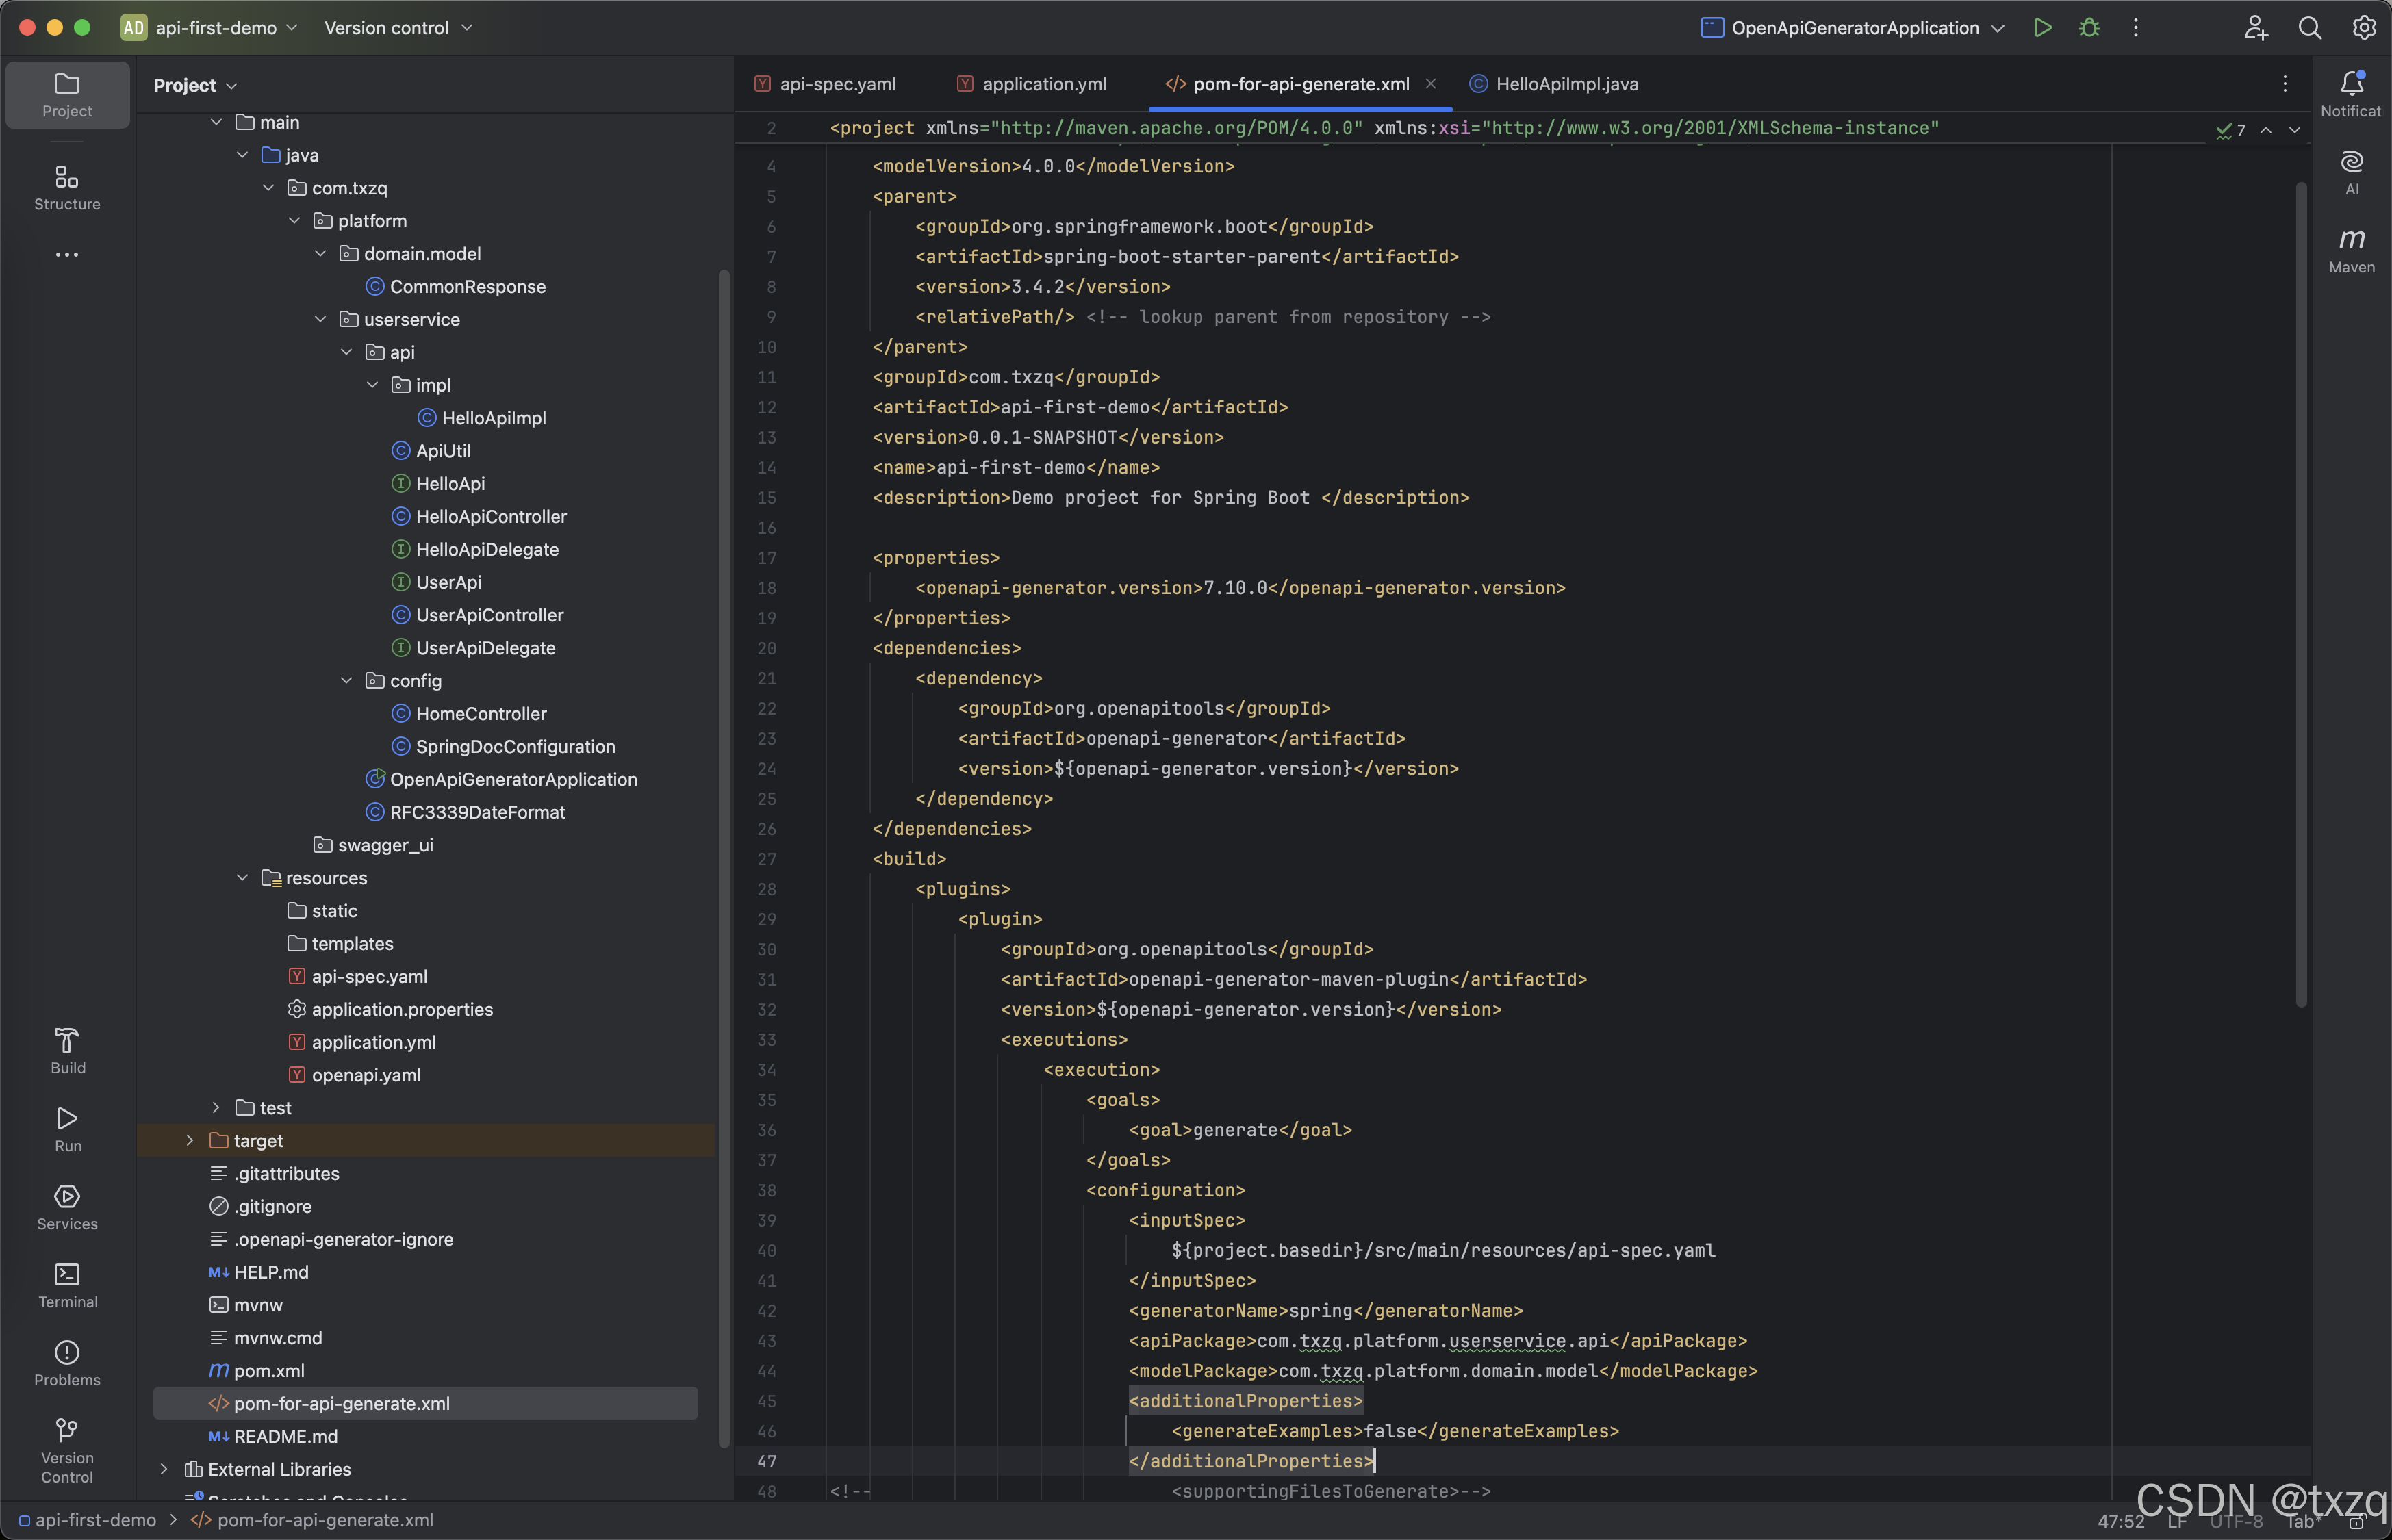Switch to the api-spec.yaml tab

click(x=836, y=84)
